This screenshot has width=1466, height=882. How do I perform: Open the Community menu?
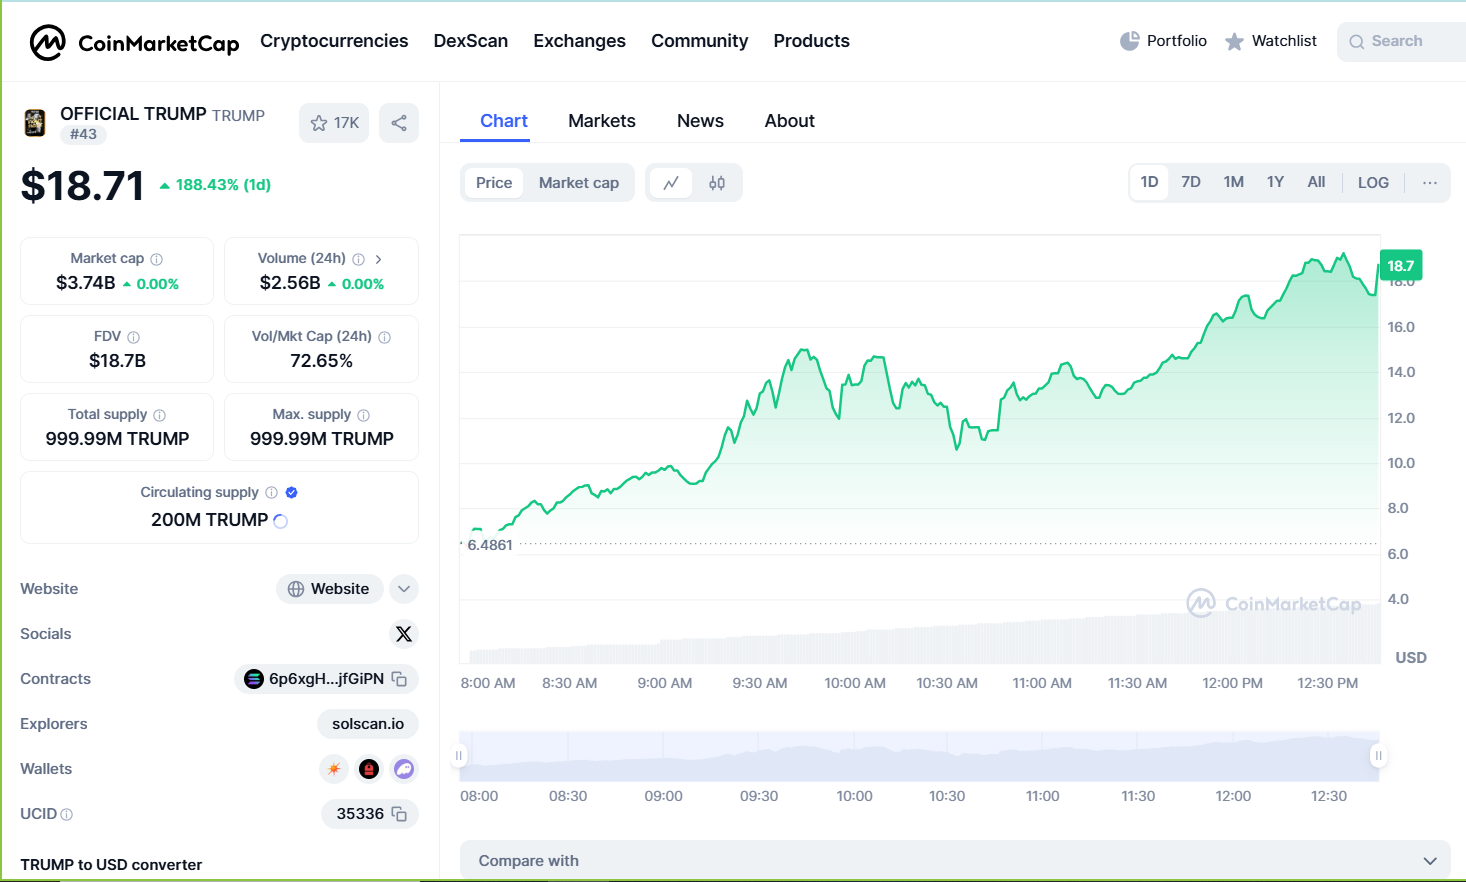(699, 41)
